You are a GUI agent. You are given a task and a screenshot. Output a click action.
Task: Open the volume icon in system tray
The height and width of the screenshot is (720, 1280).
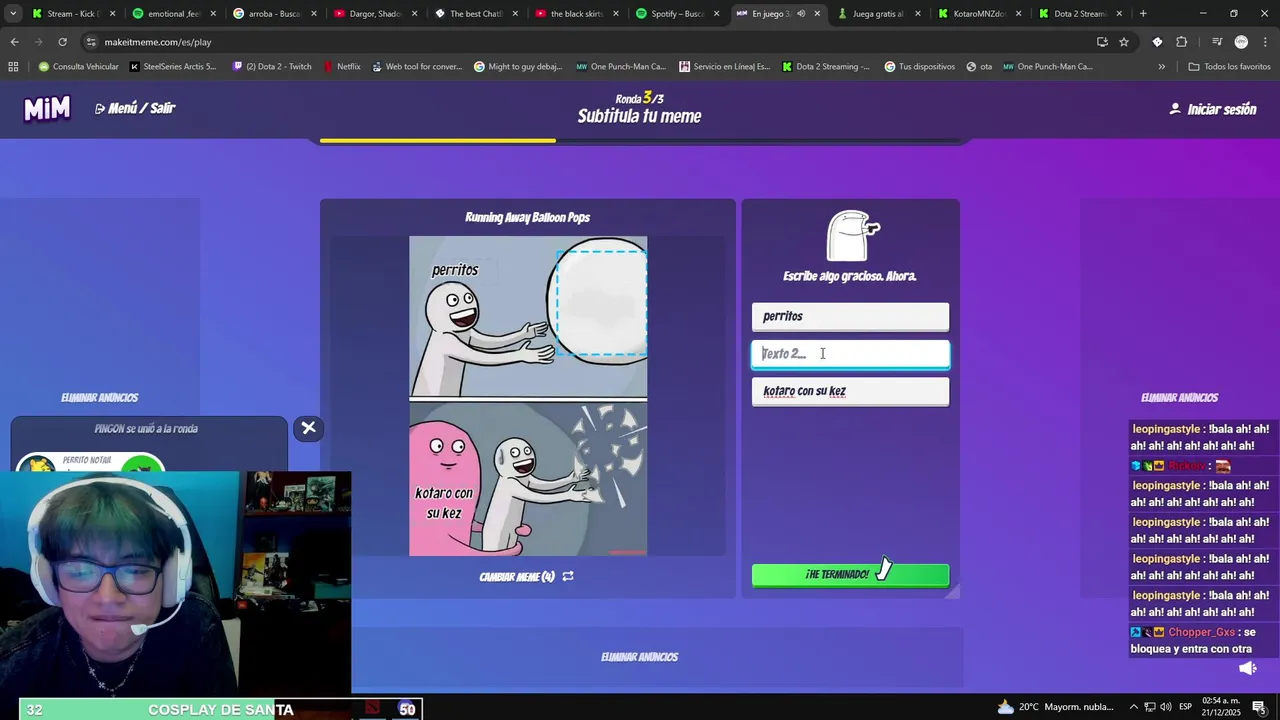tap(1164, 707)
